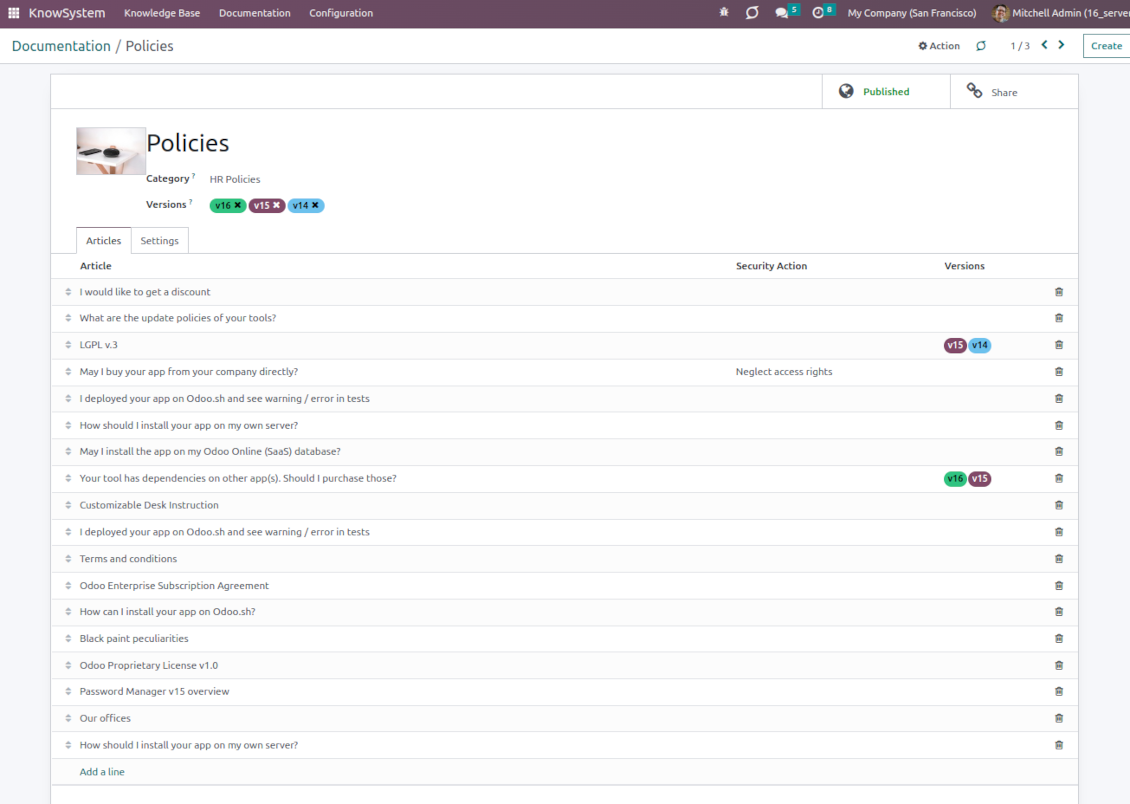1130x804 pixels.
Task: Open the Configuration menu
Action: (x=341, y=13)
